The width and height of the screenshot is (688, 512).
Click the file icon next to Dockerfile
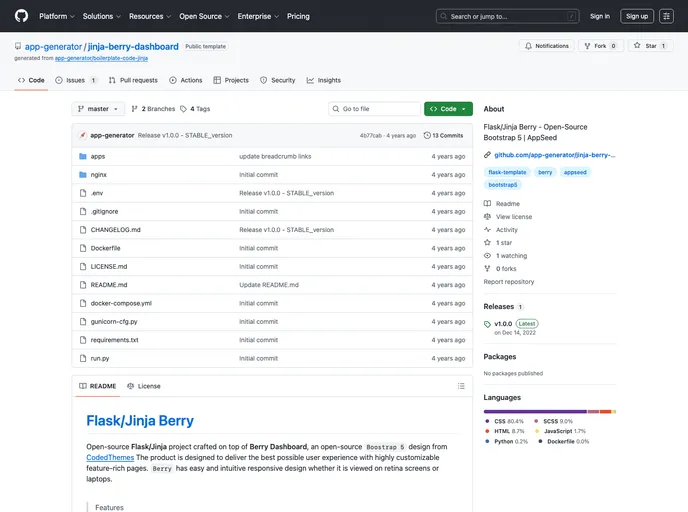tap(82, 248)
